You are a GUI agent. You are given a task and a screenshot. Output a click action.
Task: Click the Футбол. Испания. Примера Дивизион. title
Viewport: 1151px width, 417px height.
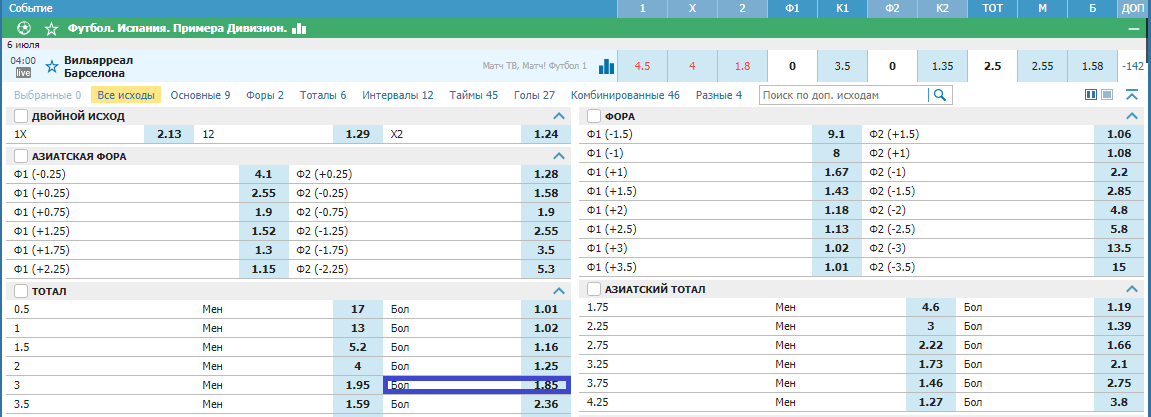(177, 29)
